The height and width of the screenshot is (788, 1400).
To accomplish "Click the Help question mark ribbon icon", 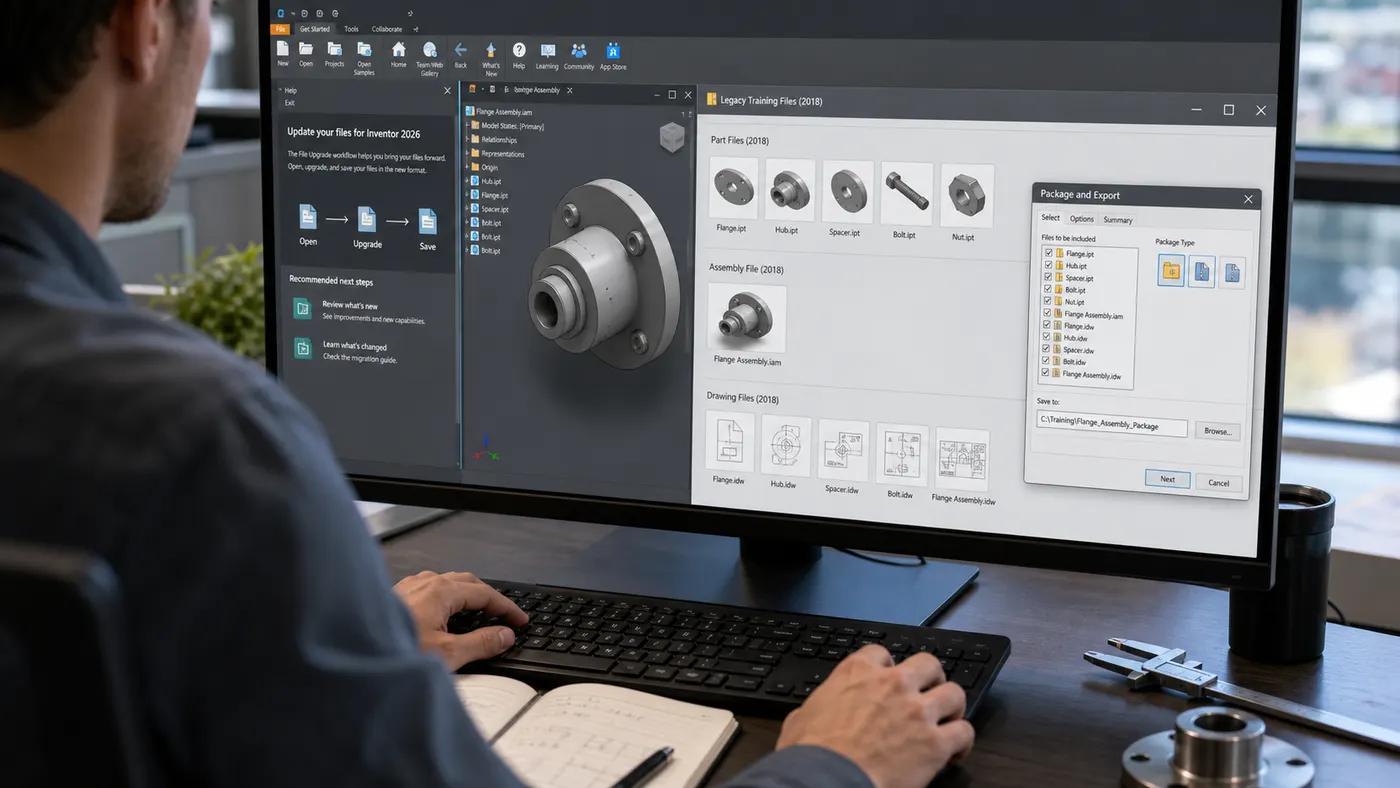I will pos(519,50).
